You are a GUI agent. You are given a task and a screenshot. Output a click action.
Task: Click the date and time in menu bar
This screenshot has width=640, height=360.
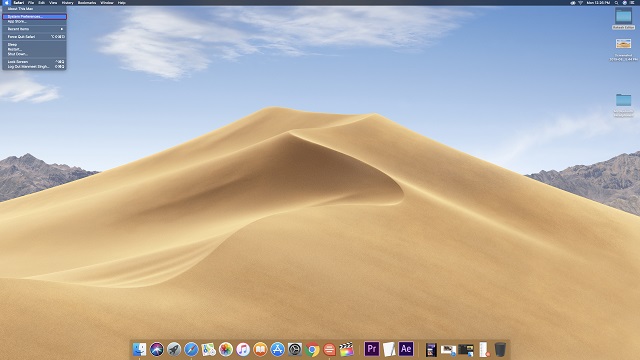[598, 2]
